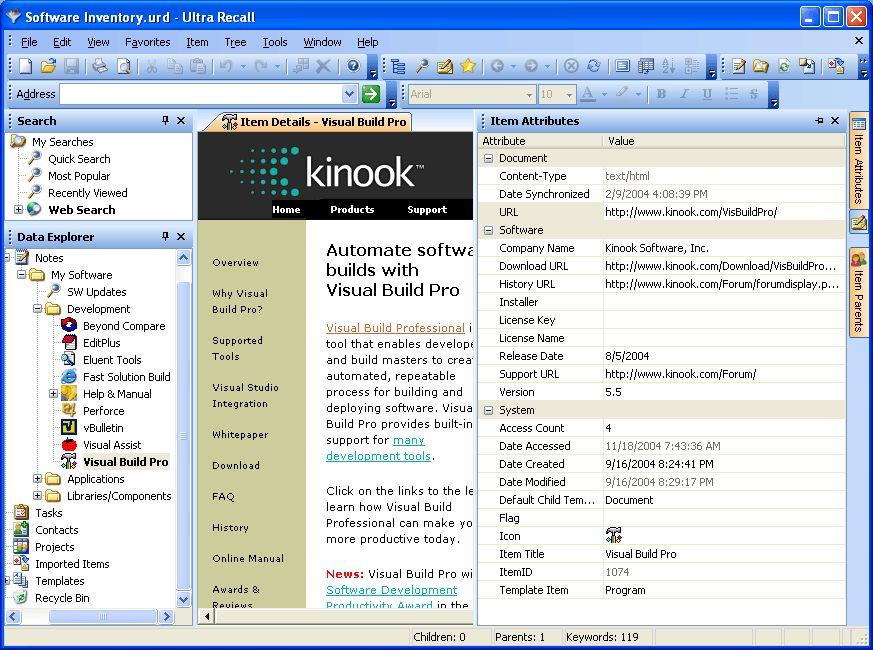Image resolution: width=873 pixels, height=650 pixels.
Task: Open the Item menu
Action: (197, 42)
